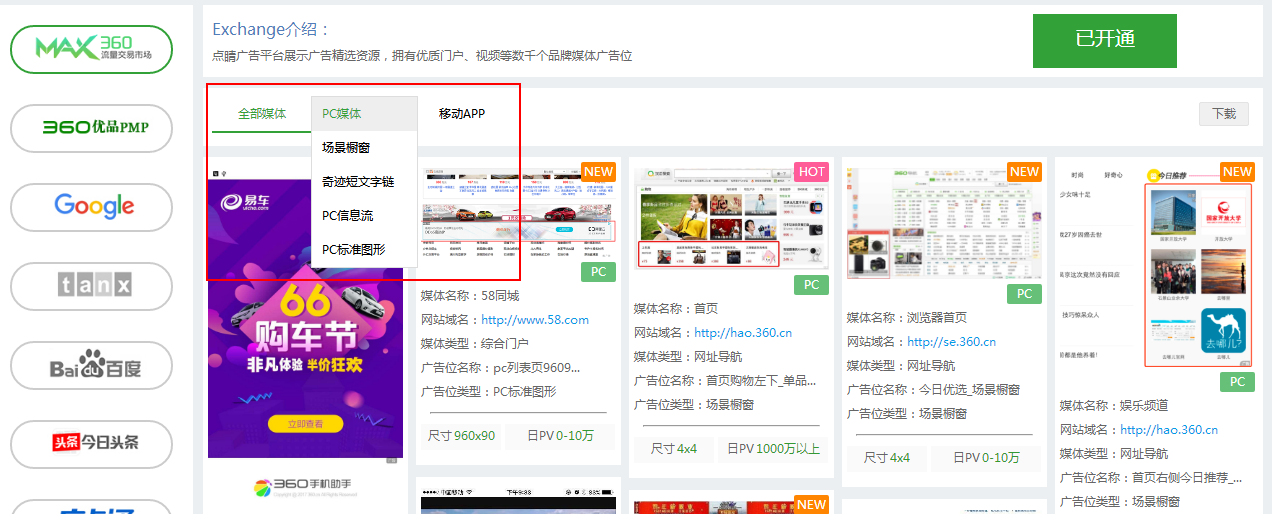Open the 360优品PMP platform

[x=92, y=127]
